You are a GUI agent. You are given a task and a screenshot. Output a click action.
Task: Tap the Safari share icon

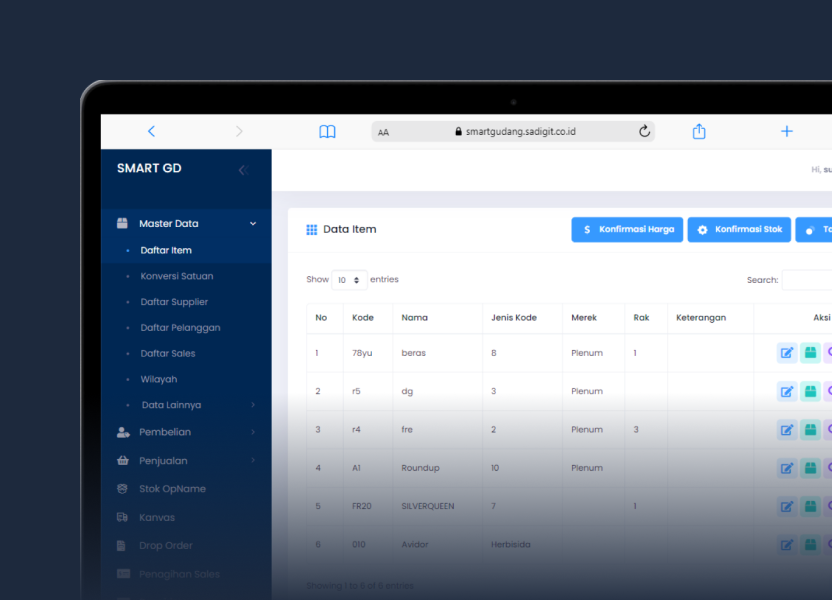pyautogui.click(x=699, y=132)
